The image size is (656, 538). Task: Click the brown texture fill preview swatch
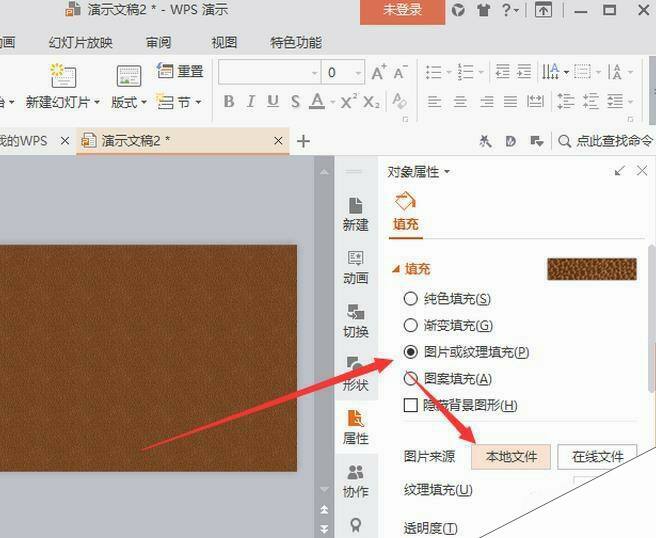pos(591,270)
